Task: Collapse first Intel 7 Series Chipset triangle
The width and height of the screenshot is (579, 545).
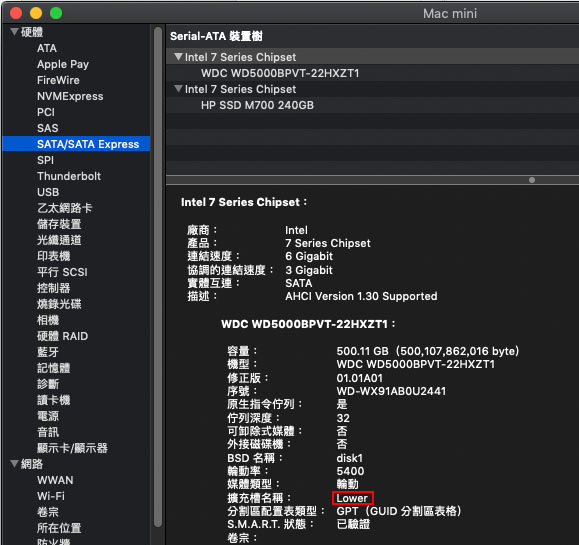Action: [178, 57]
